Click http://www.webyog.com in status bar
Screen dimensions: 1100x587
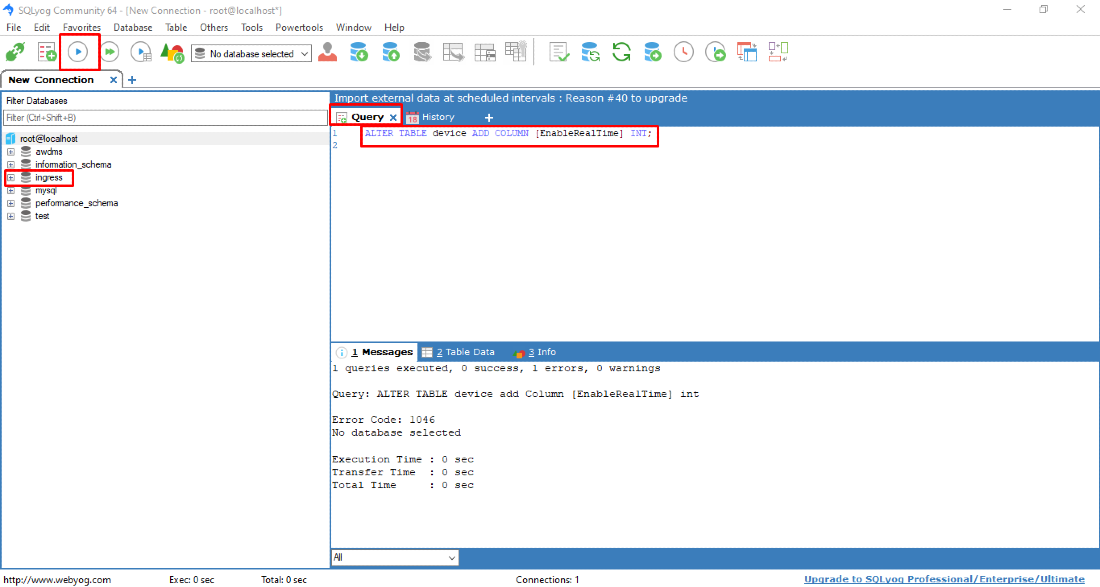tap(58, 579)
